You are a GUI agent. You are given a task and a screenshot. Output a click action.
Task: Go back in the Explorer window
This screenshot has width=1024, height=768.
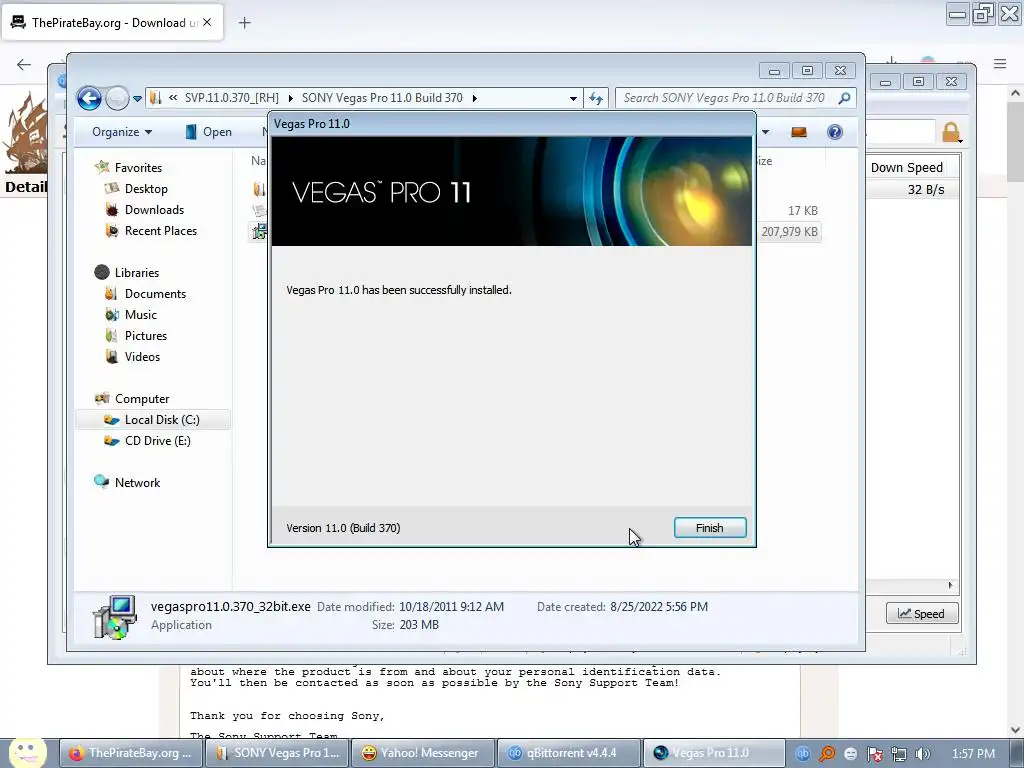point(89,98)
